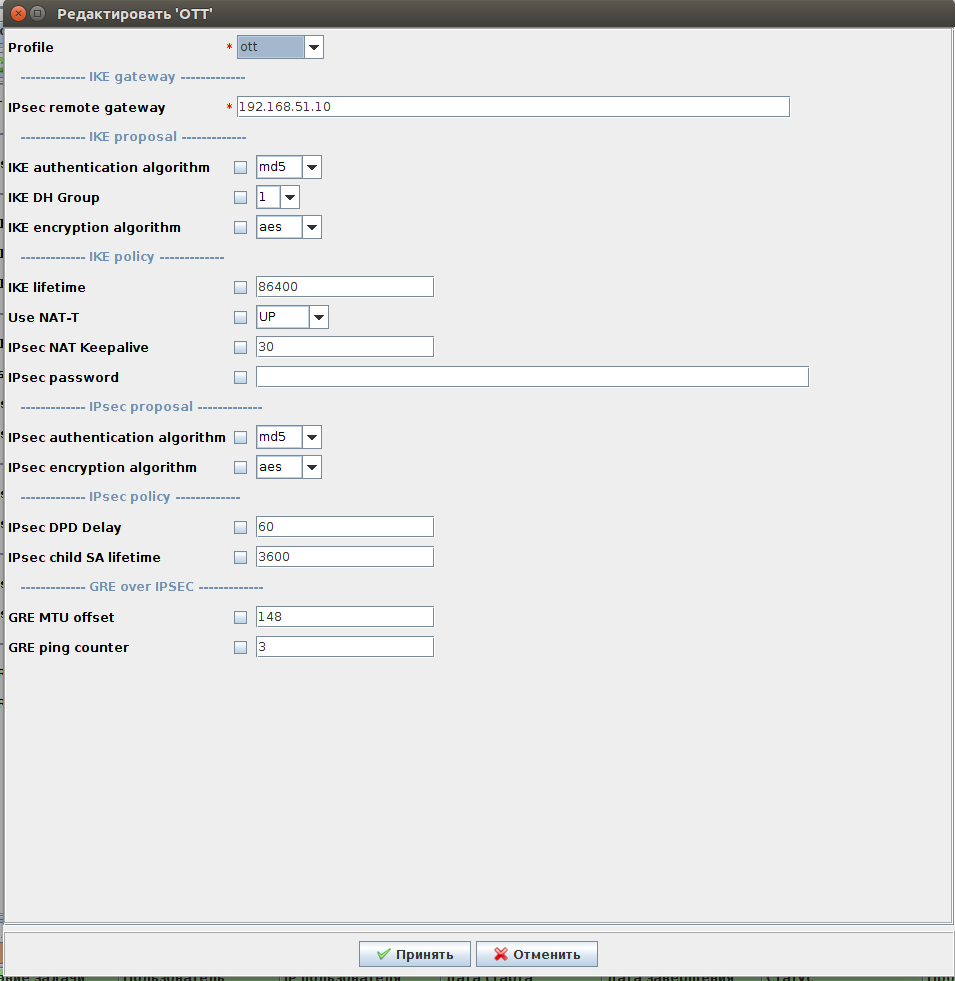
Task: Tick the IPsec password checkbox
Action: (x=240, y=378)
